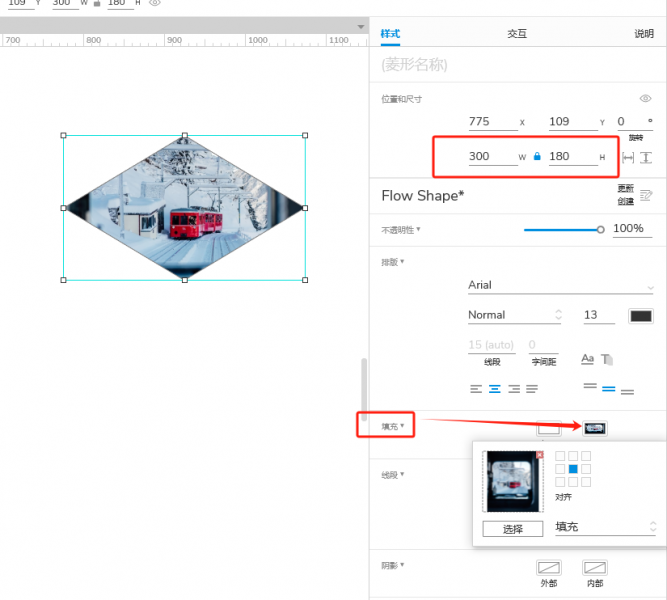Click the text shadow icon
Screen dimensions: 667x600
(x=607, y=359)
